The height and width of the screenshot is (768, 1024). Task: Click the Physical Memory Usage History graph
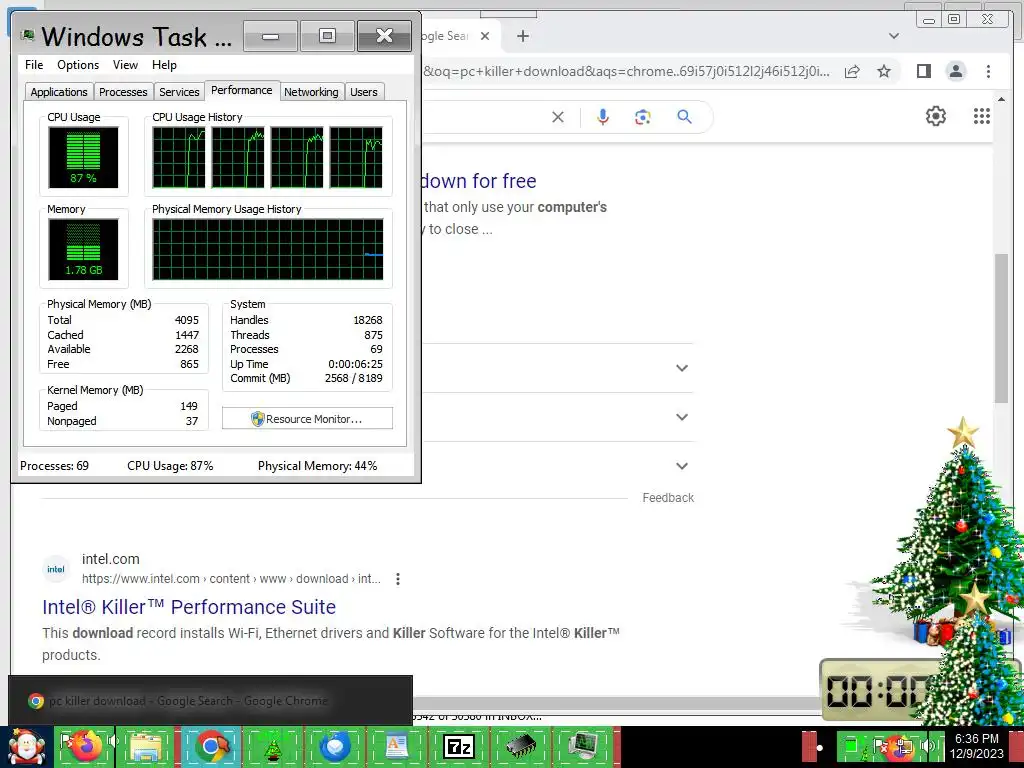(268, 249)
